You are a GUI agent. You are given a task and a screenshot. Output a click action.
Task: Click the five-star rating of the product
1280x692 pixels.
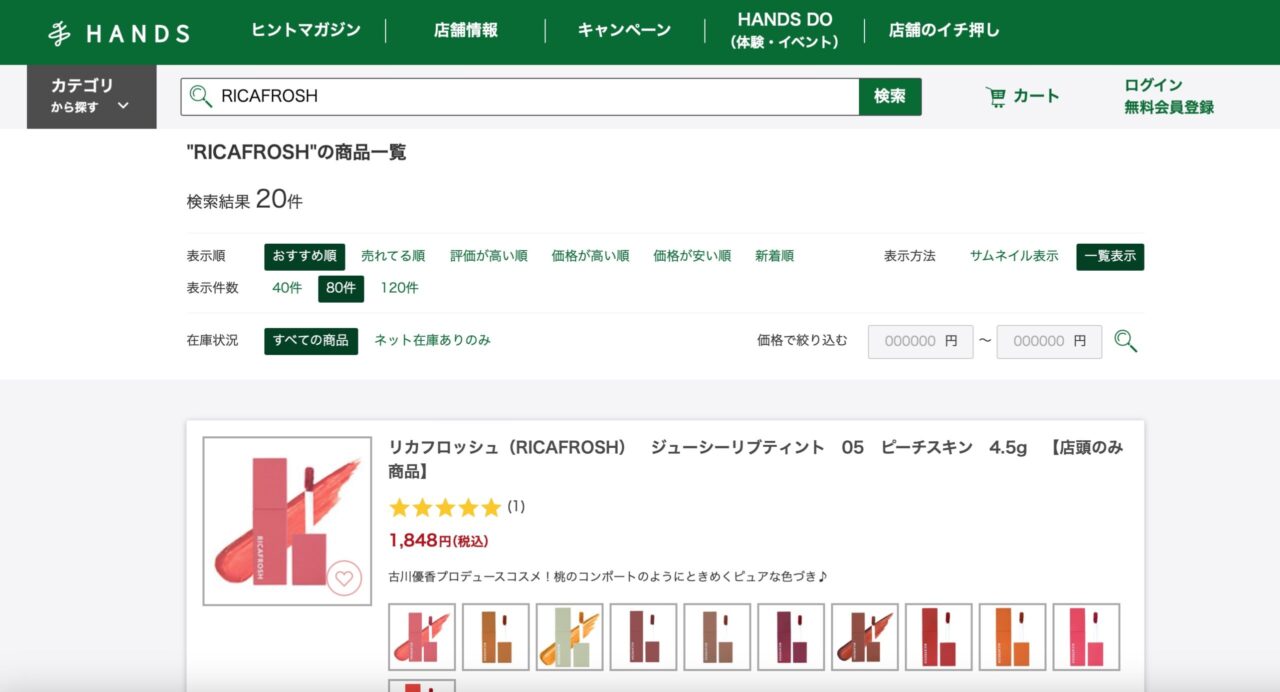point(445,507)
